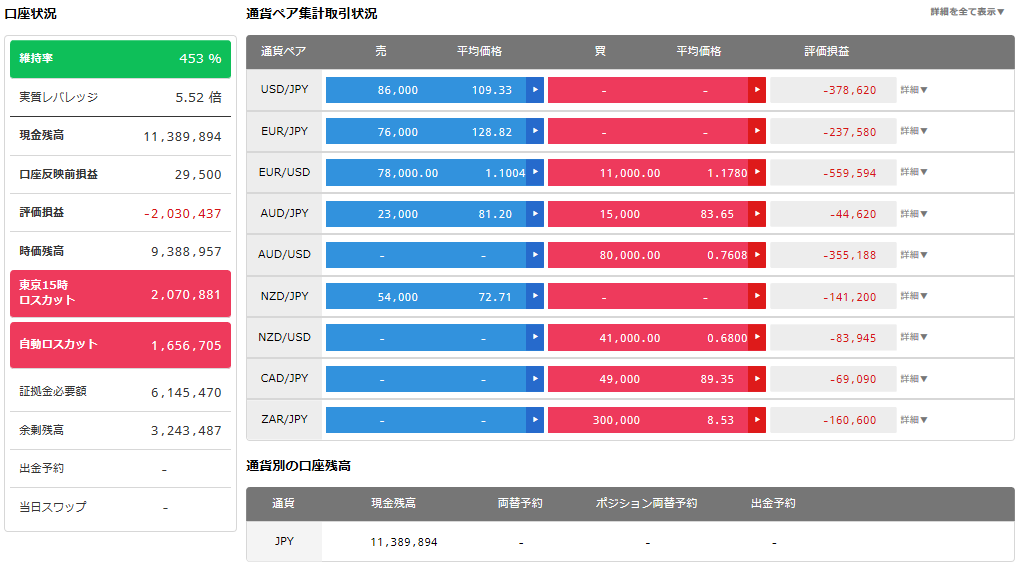This screenshot has width=1026, height=570.
Task: Click the 通貨ペア column header
Action: tap(283, 51)
